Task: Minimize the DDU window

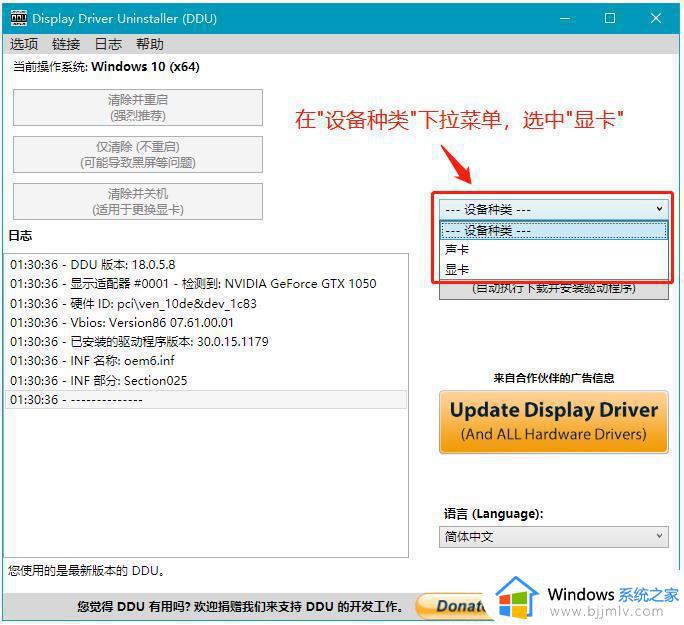Action: coord(565,18)
